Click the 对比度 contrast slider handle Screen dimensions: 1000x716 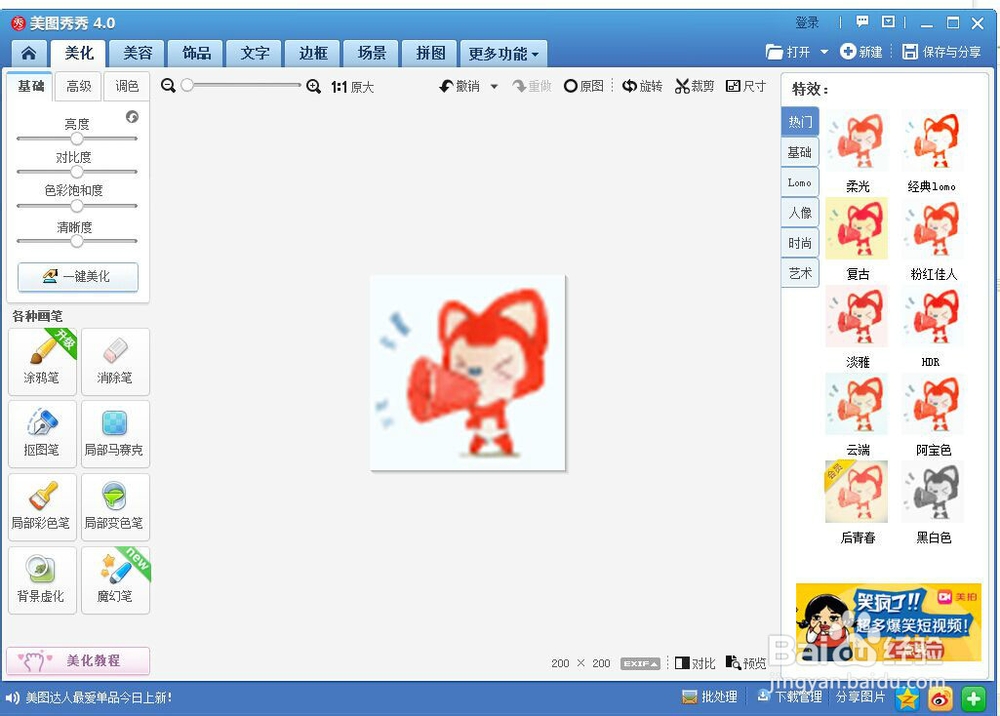tap(77, 172)
